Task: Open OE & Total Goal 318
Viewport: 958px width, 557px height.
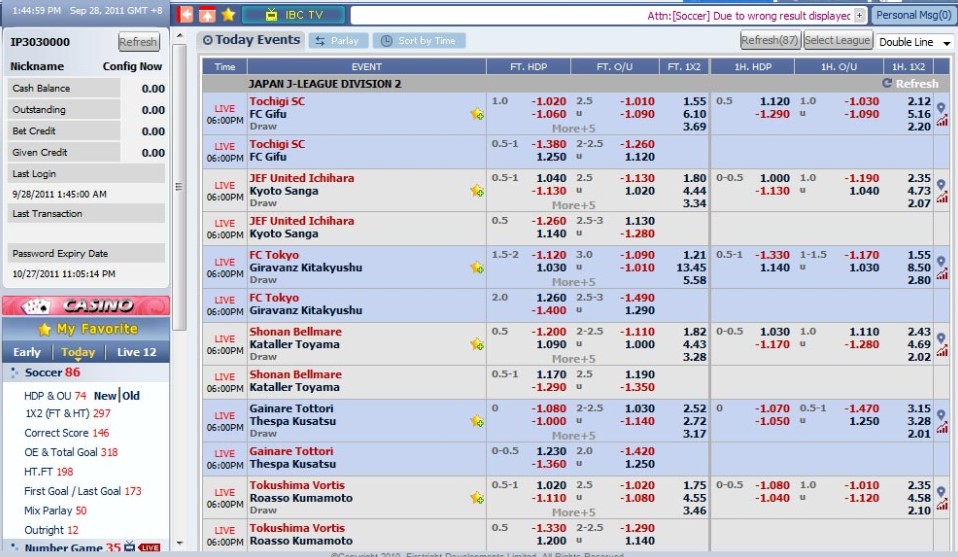Action: 71,453
